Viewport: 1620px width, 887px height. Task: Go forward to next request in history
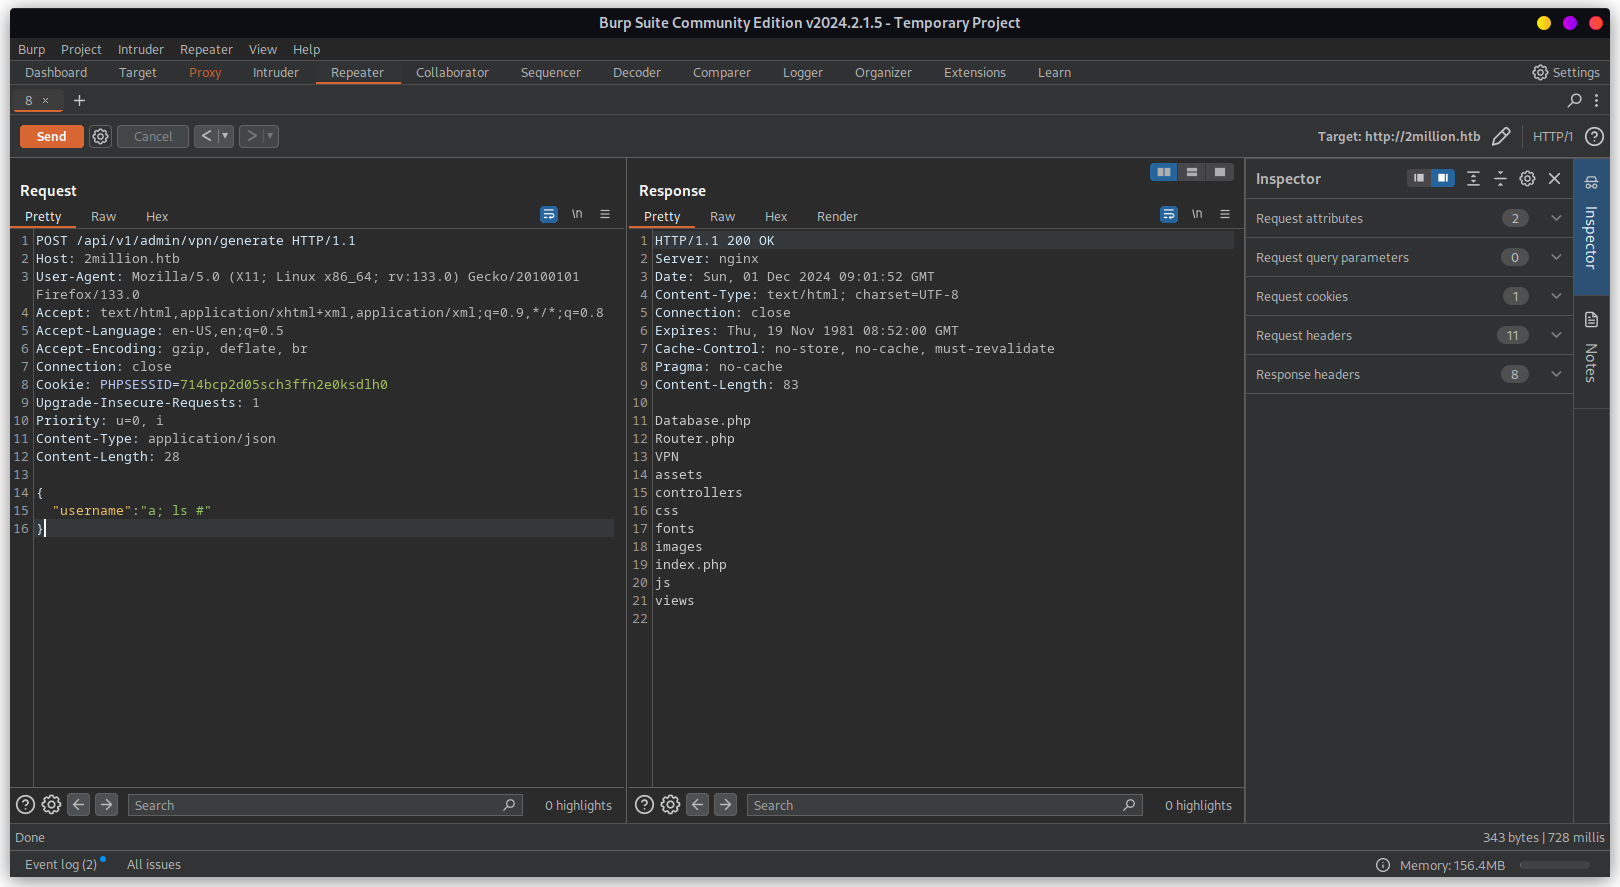point(251,136)
